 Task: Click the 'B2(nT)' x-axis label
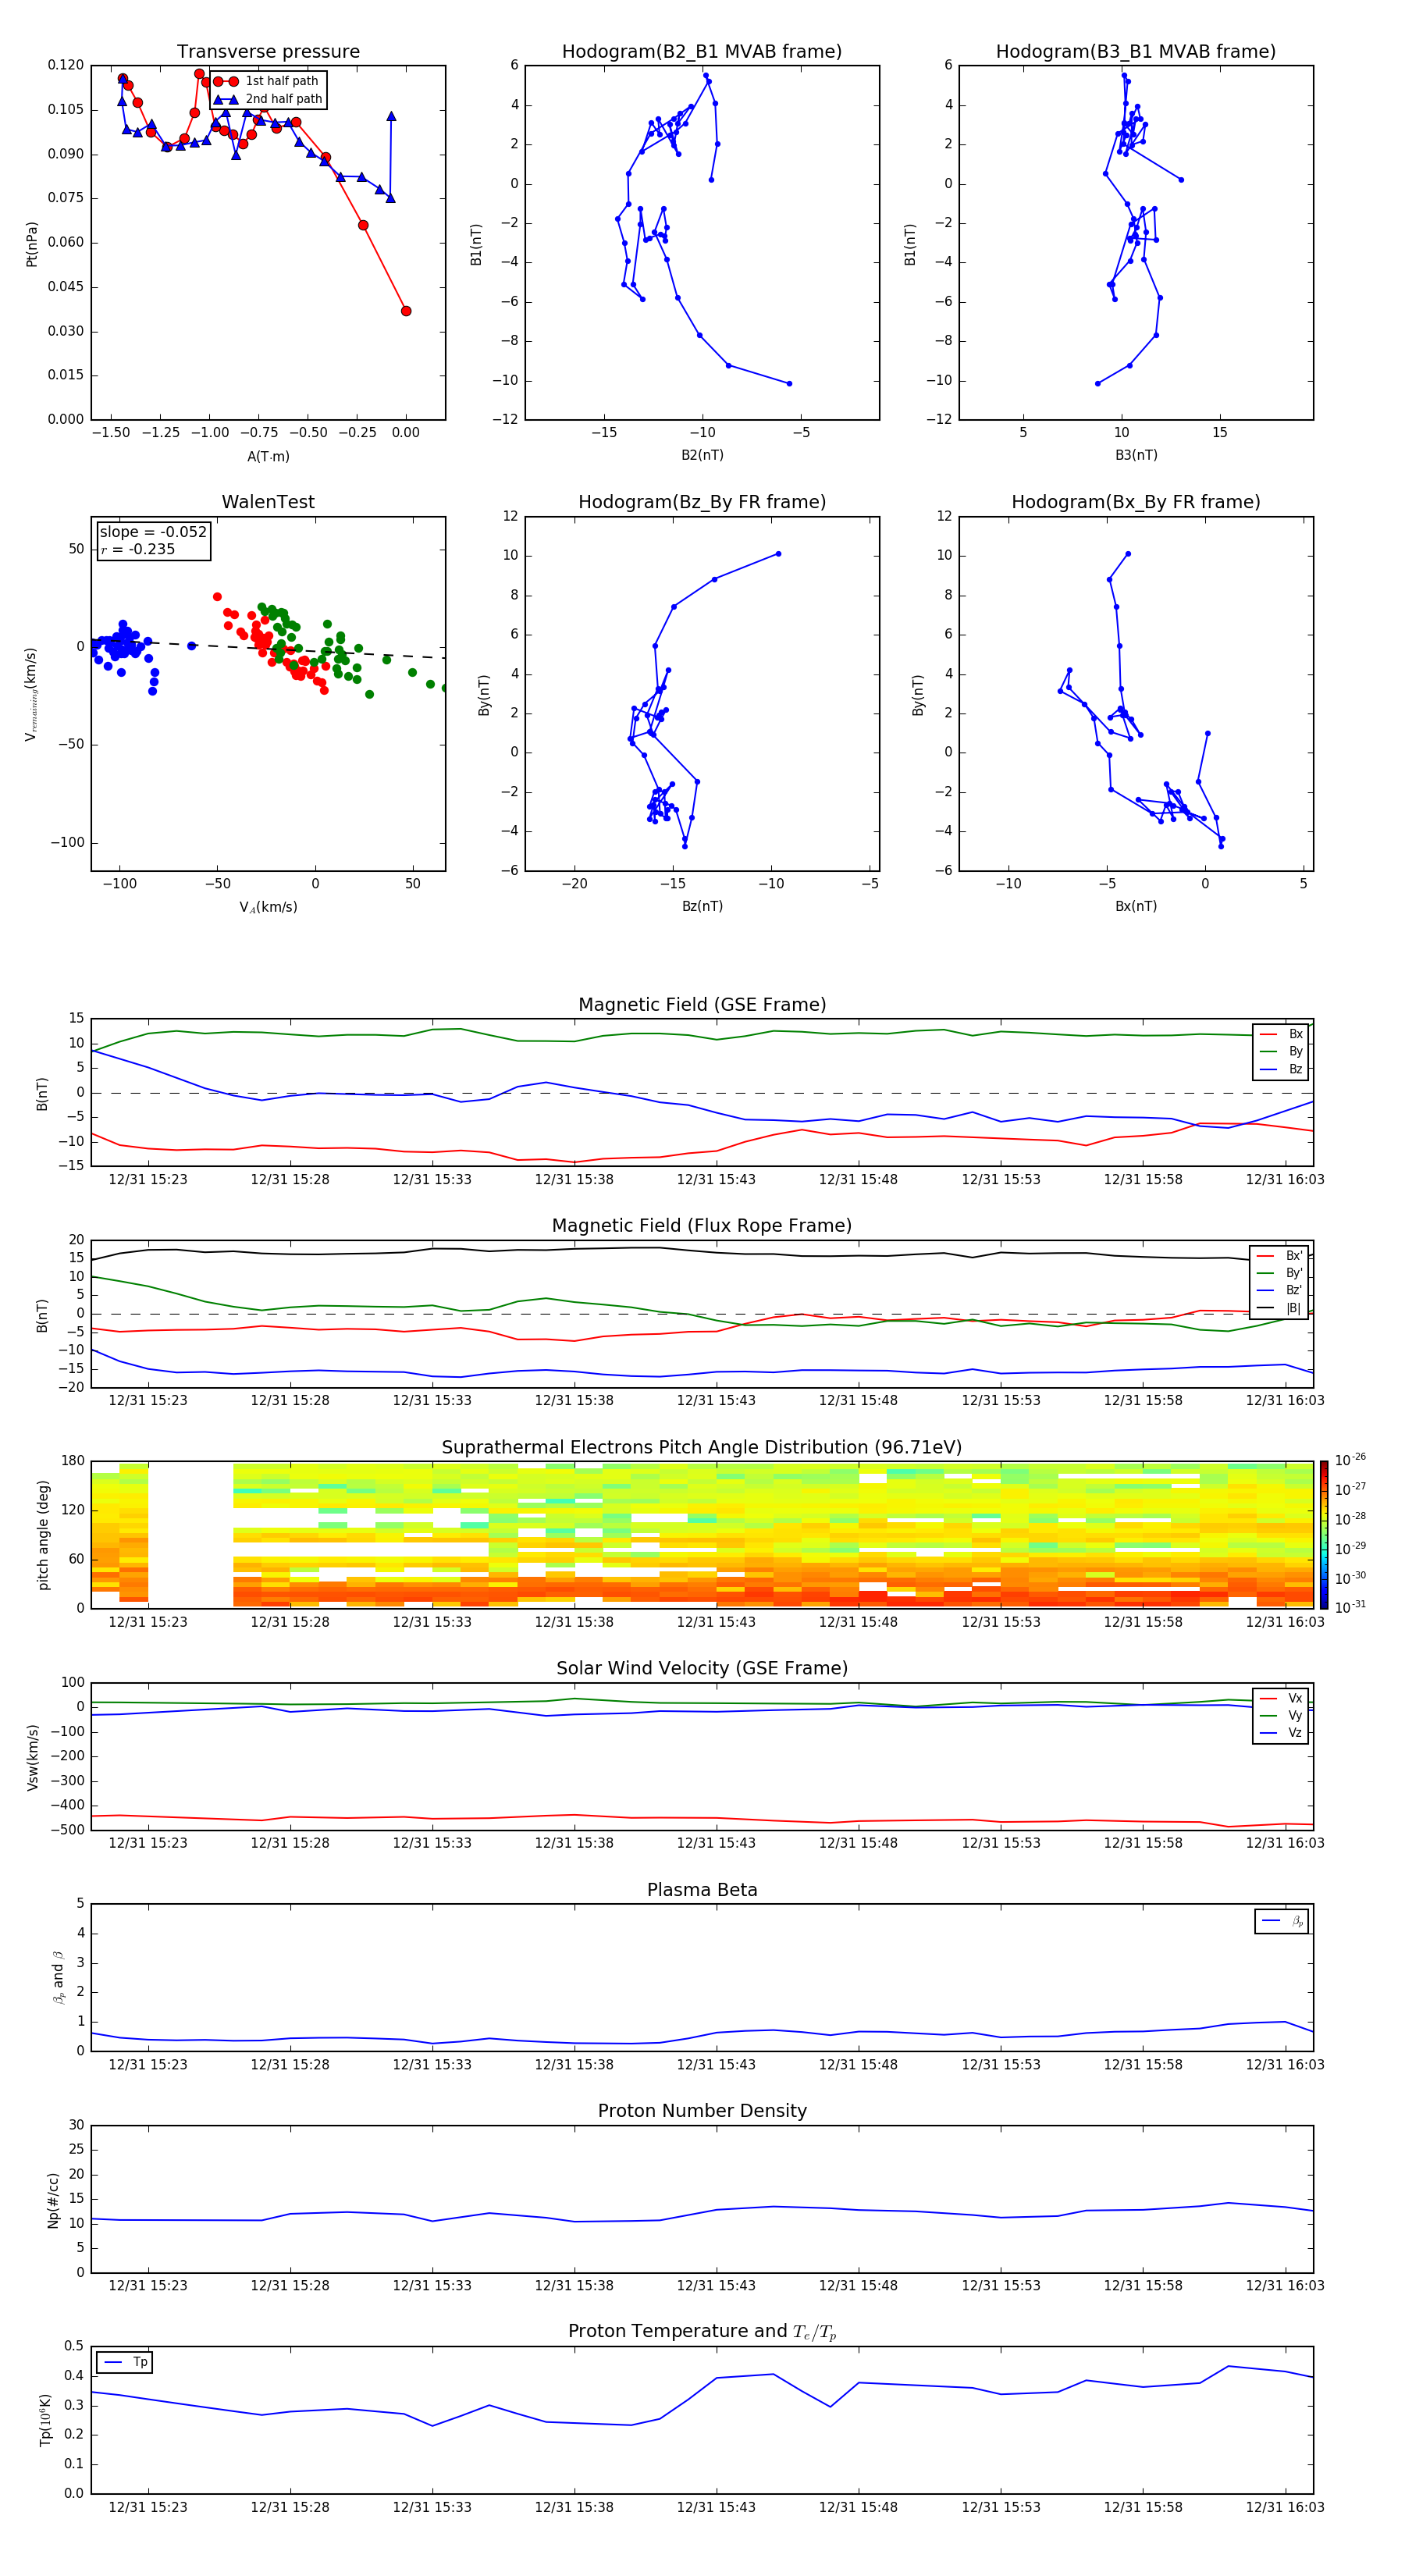702,455
